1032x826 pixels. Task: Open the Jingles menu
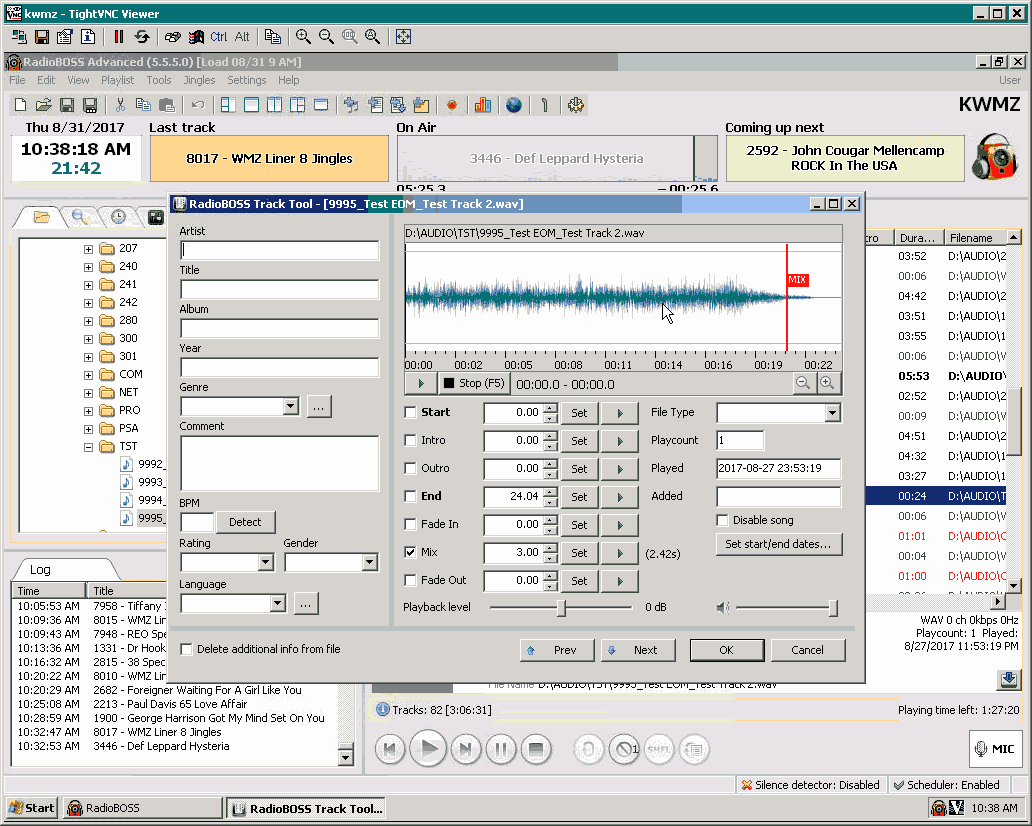click(x=199, y=80)
